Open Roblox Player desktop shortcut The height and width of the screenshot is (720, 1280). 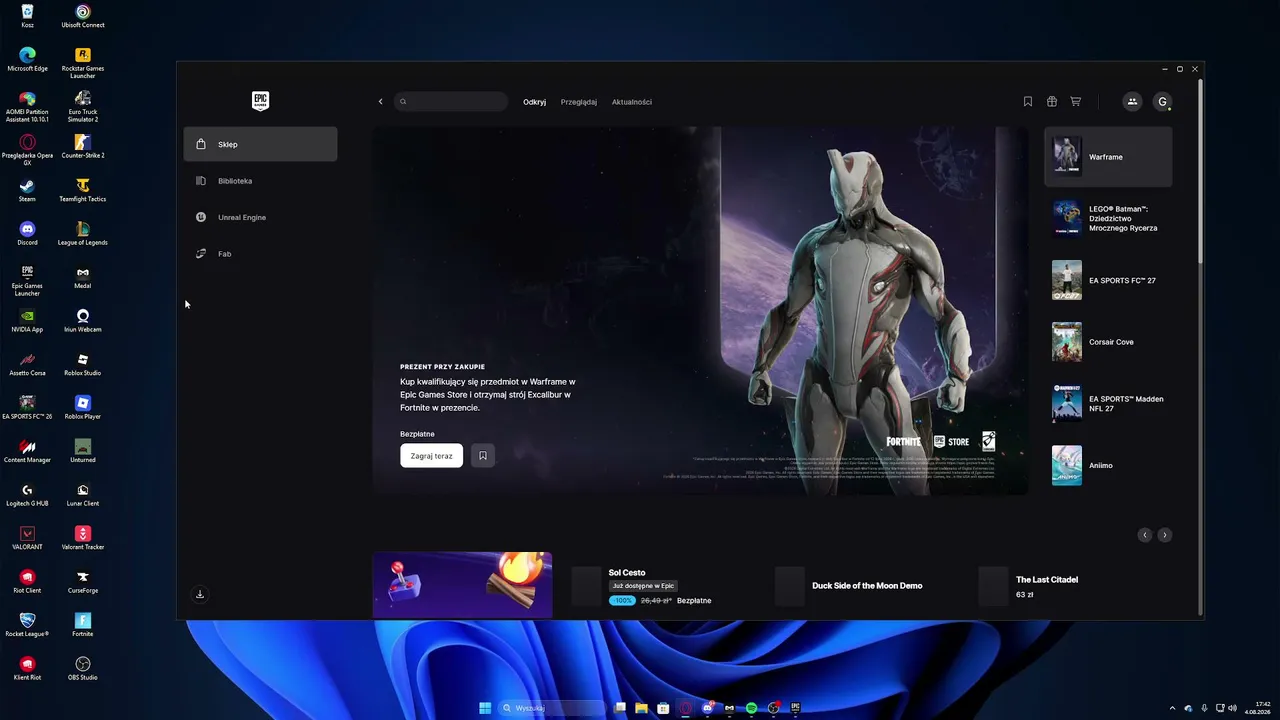point(83,407)
